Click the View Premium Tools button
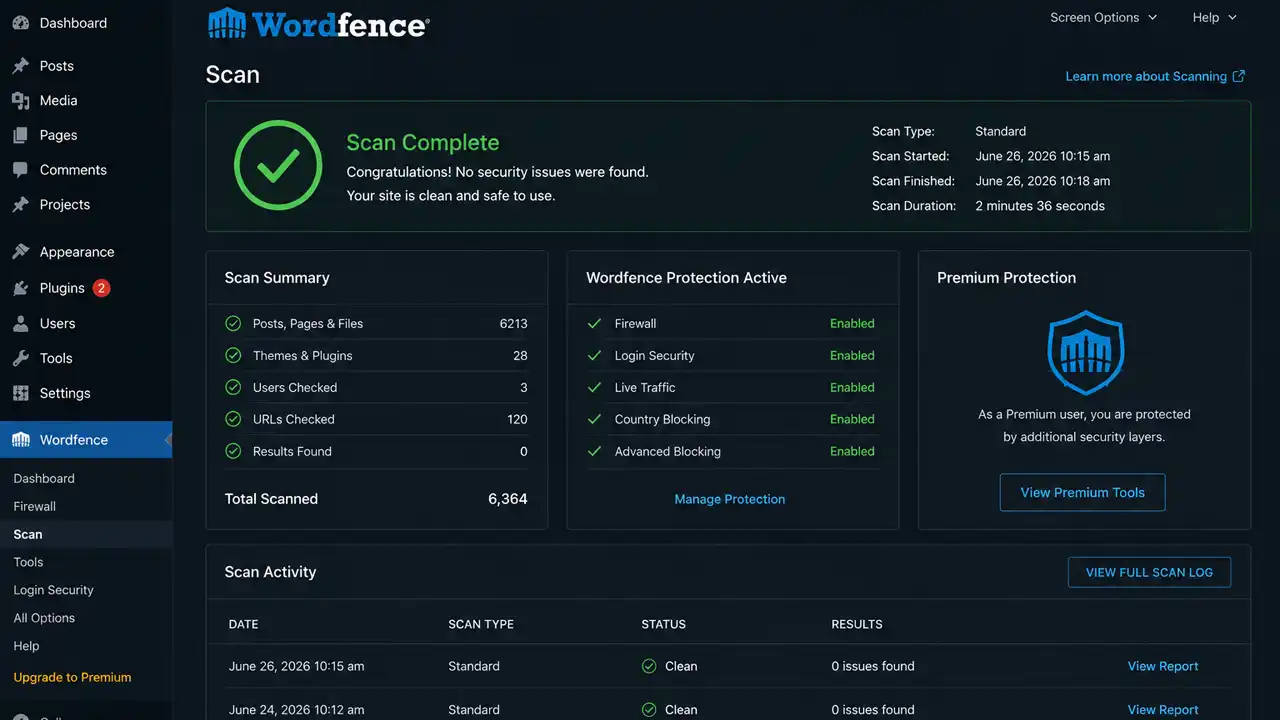Viewport: 1280px width, 720px height. [1083, 492]
